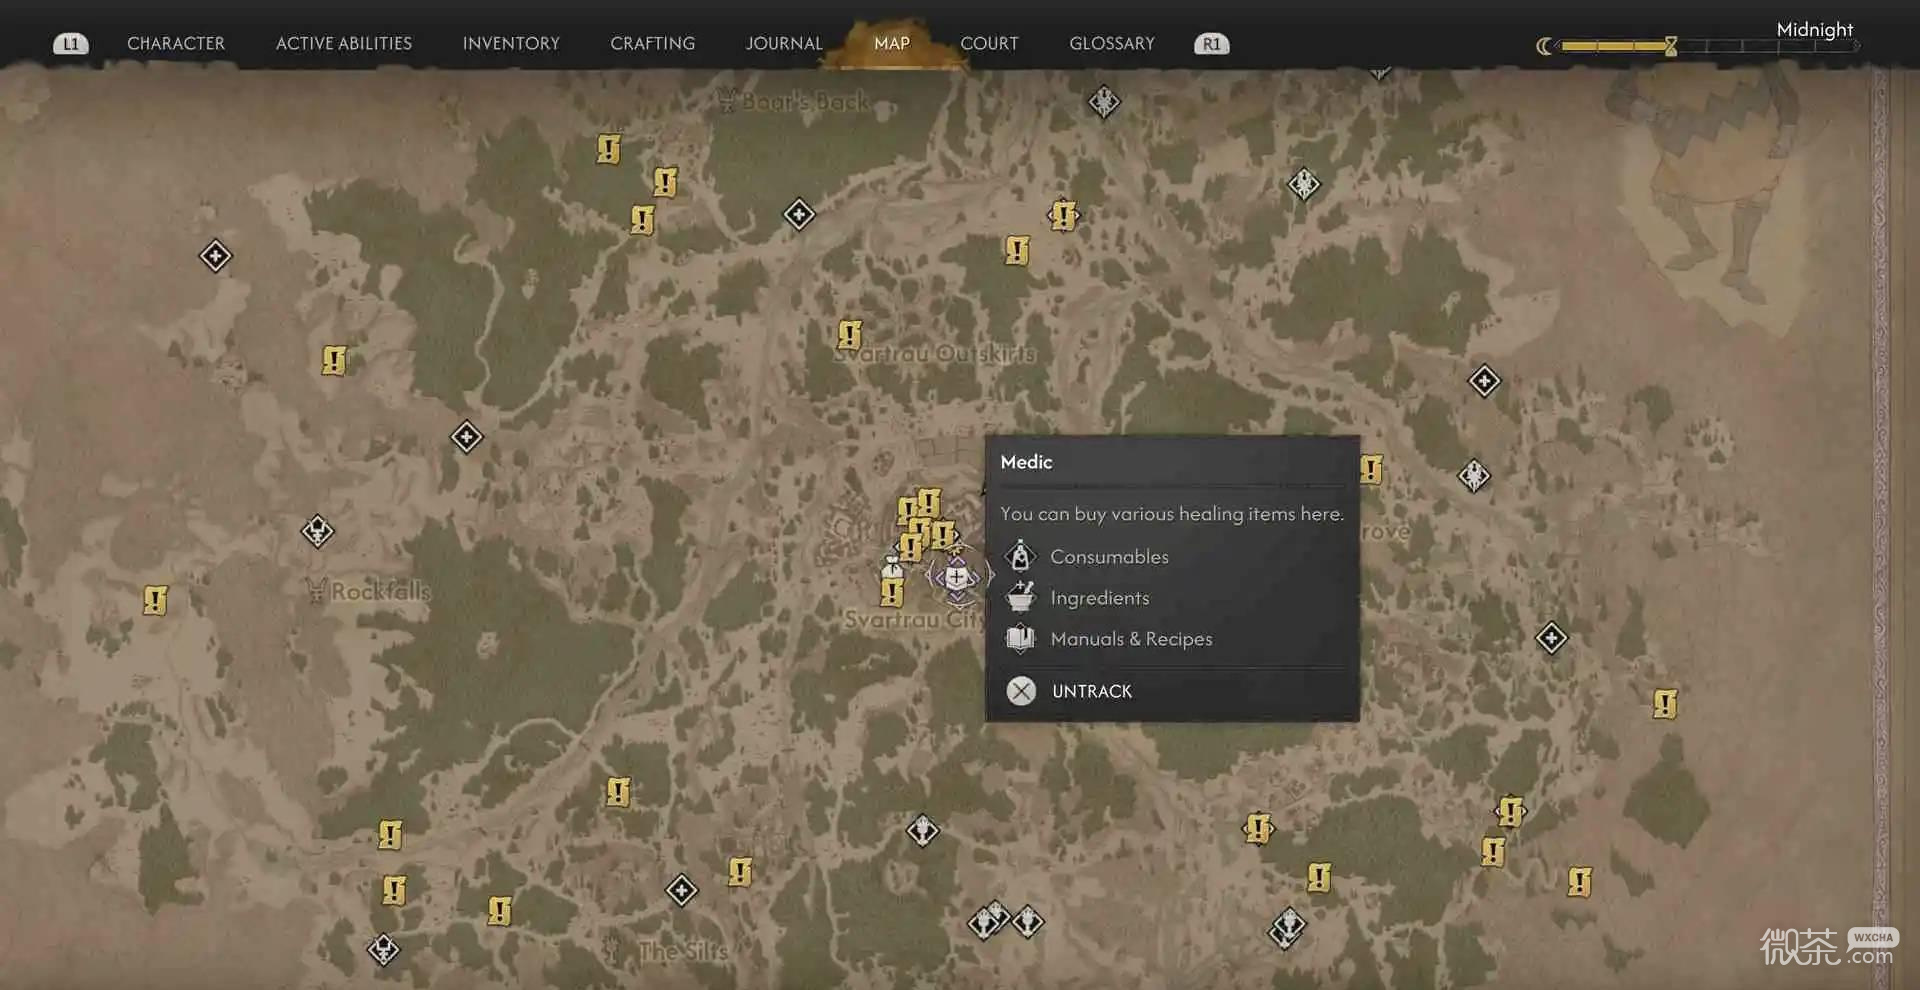
Task: Click the moon icon on the time bar
Action: (1545, 46)
